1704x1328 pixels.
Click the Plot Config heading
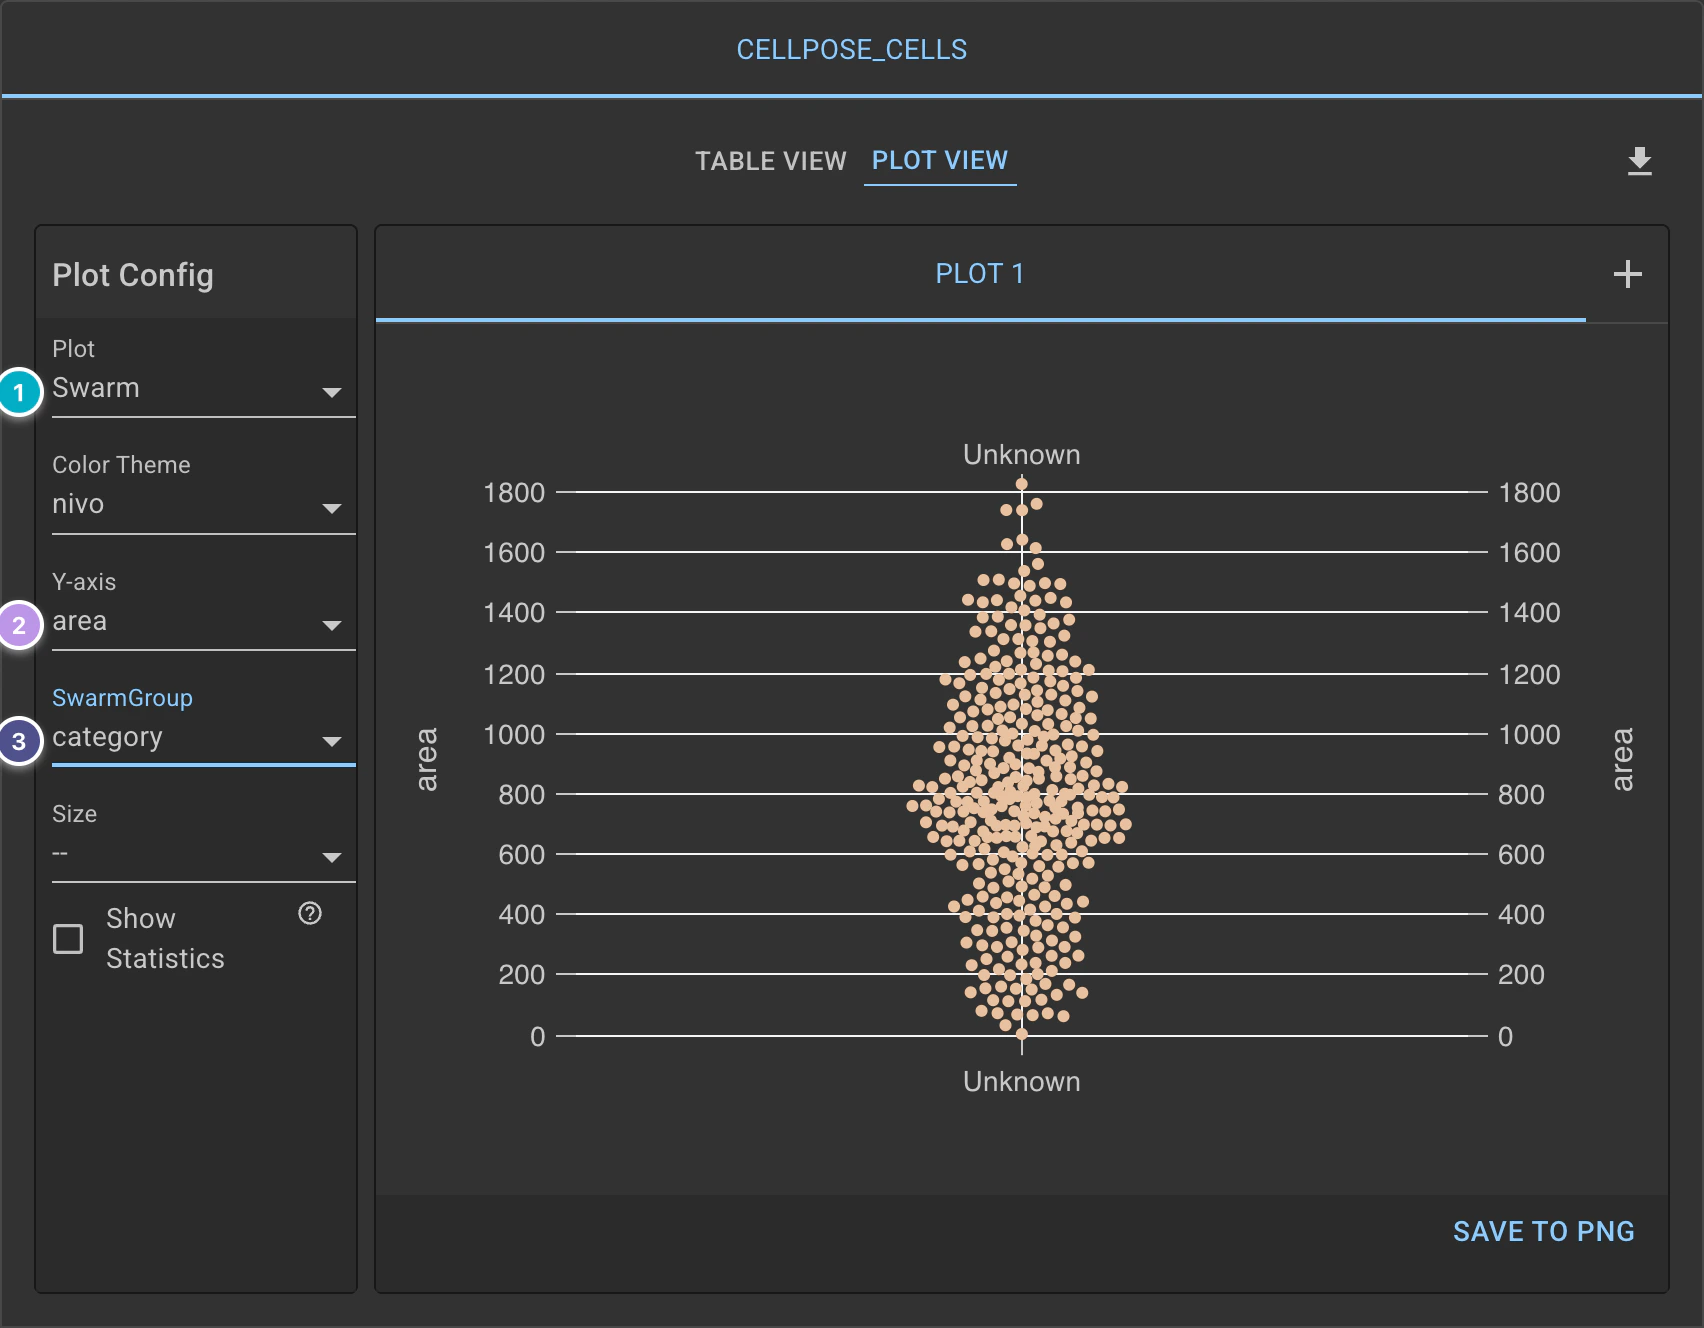click(133, 275)
